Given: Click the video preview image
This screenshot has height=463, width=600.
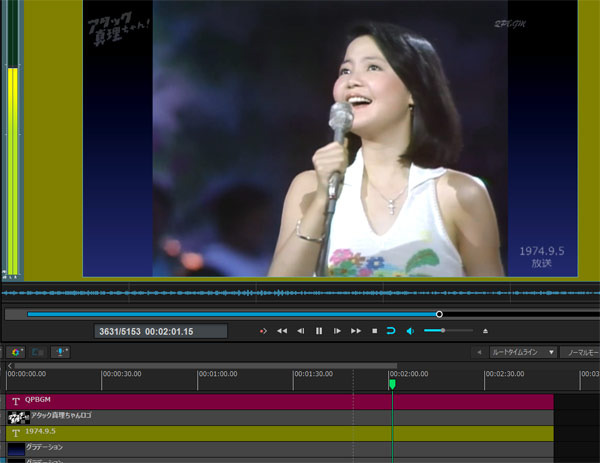Looking at the screenshot, I should 330,138.
